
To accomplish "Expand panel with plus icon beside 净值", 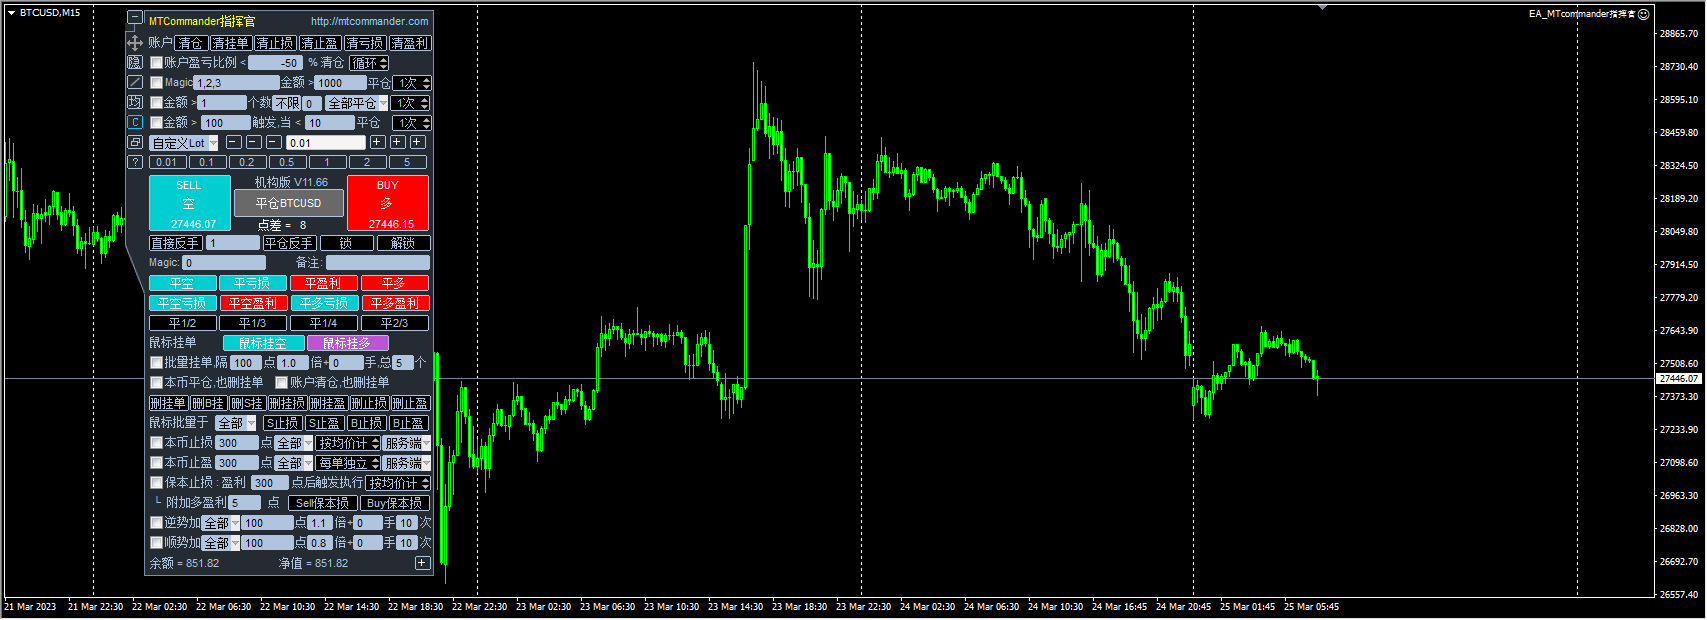I will pyautogui.click(x=422, y=563).
